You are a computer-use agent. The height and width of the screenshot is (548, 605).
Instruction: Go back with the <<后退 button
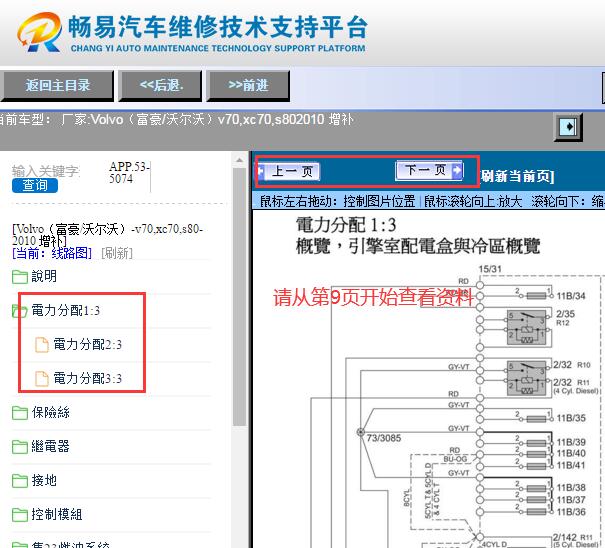pyautogui.click(x=161, y=86)
